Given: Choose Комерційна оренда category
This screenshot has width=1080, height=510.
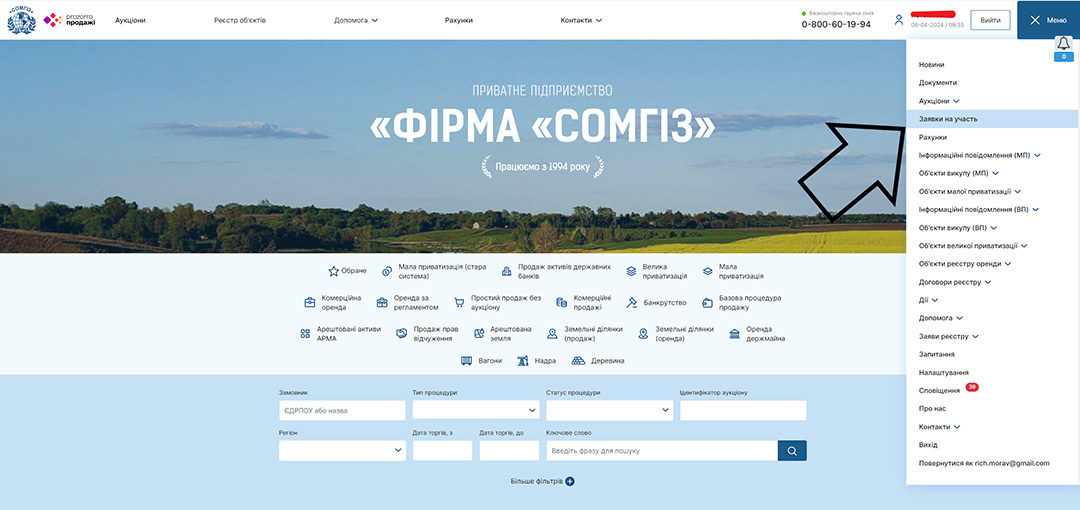Looking at the screenshot, I should 334,303.
